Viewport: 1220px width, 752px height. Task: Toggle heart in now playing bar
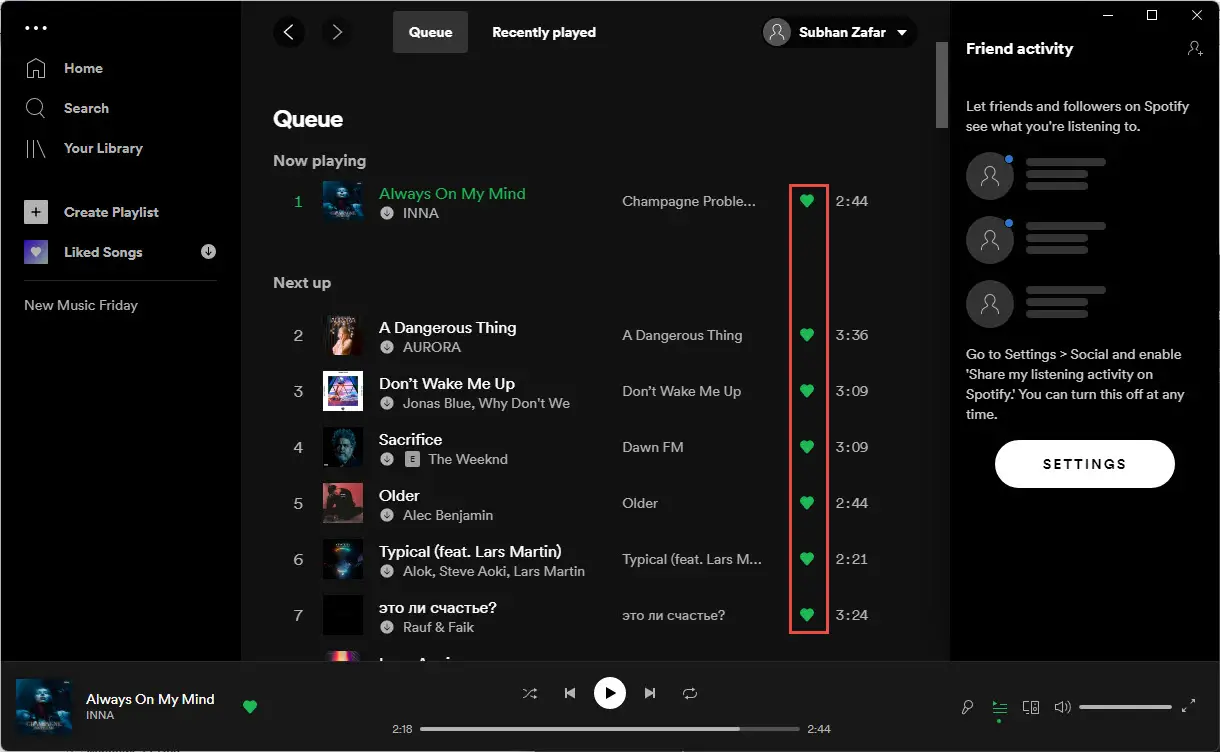[250, 707]
